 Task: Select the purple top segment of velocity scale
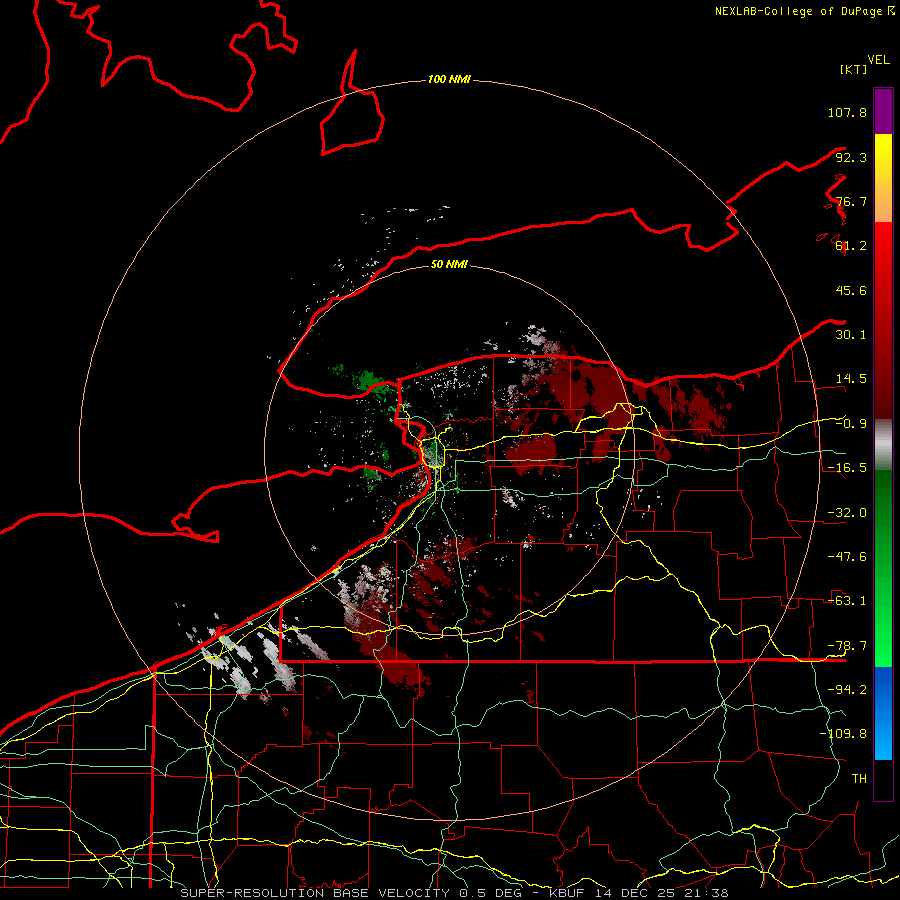(x=883, y=111)
